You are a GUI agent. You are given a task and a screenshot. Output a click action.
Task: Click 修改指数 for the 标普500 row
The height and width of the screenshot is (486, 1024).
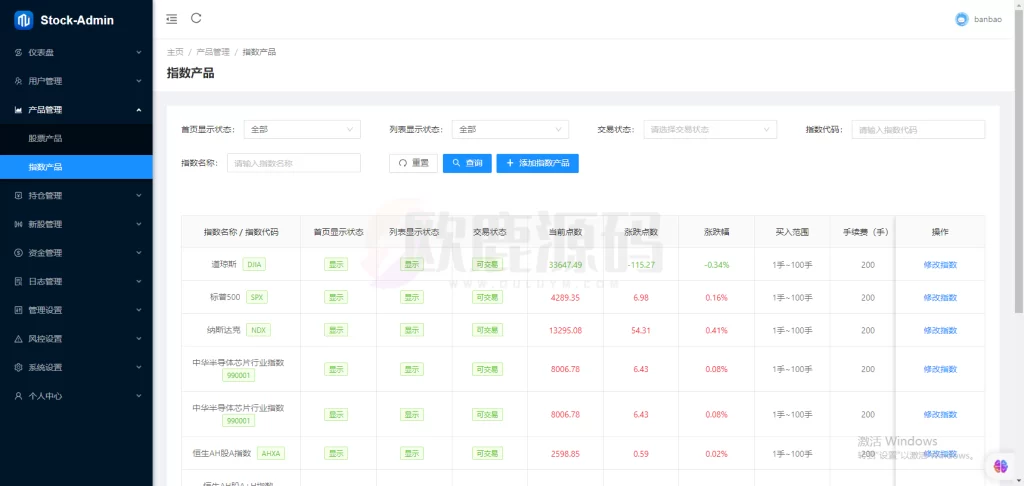940,297
